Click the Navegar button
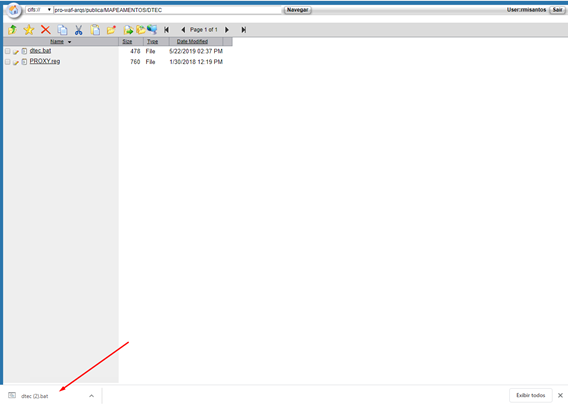The image size is (568, 406). pyautogui.click(x=297, y=10)
